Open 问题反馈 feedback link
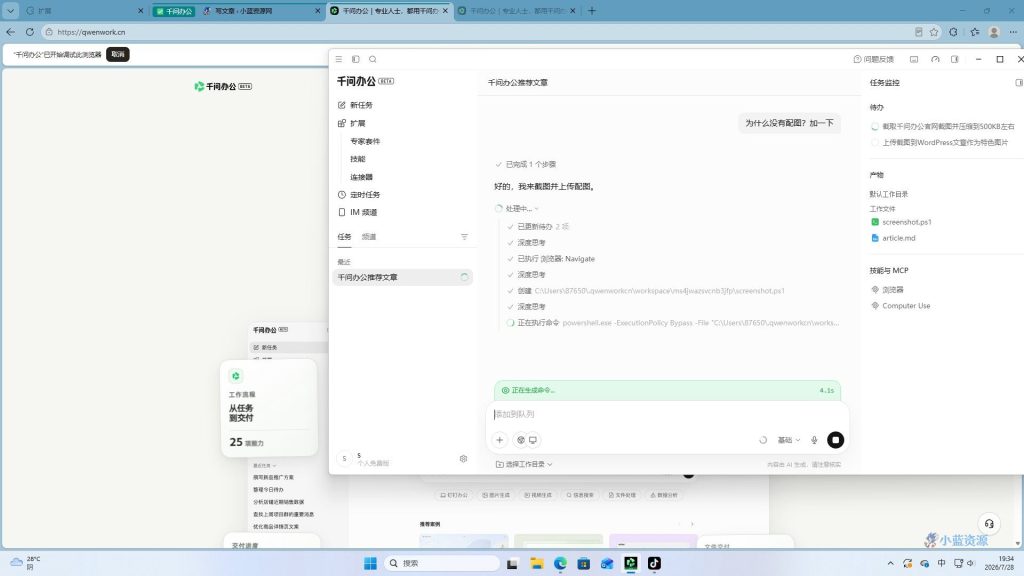Screen dimensions: 1024x576 coord(874,59)
